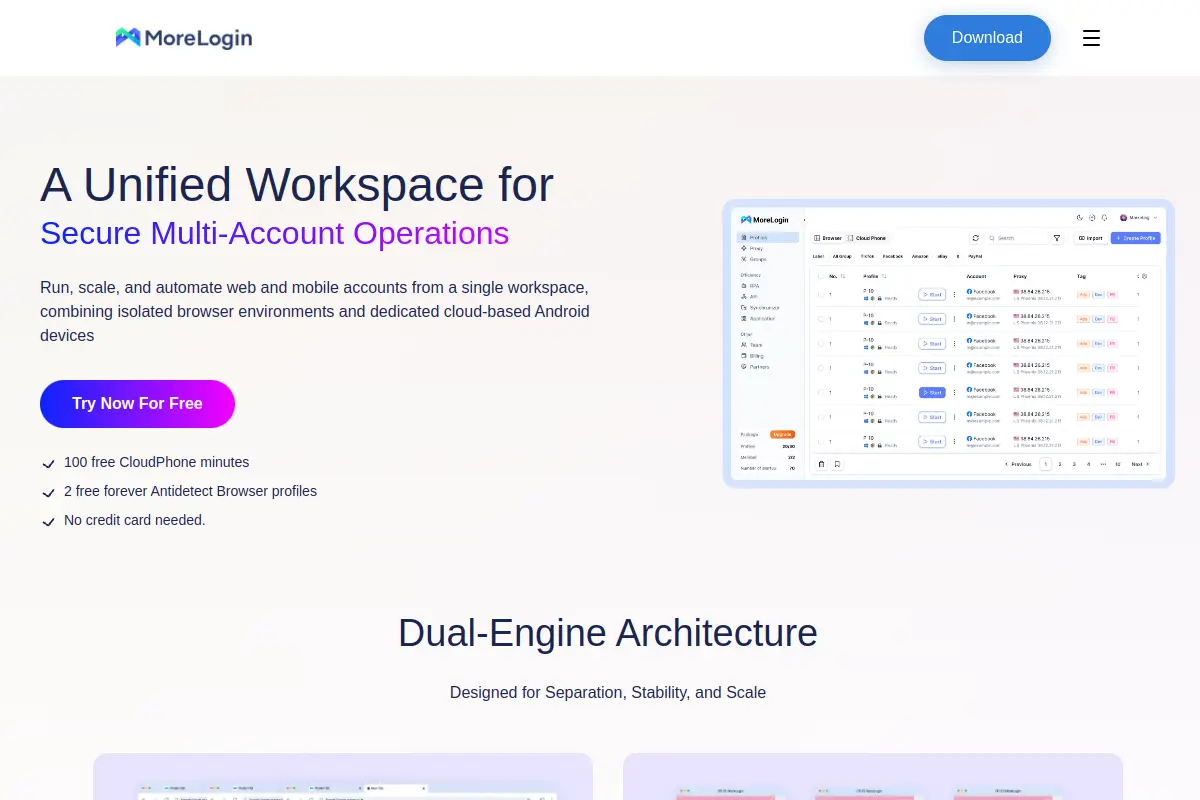Image resolution: width=1200 pixels, height=800 pixels.
Task: Click the trash icon below the profile table
Action: click(x=822, y=464)
